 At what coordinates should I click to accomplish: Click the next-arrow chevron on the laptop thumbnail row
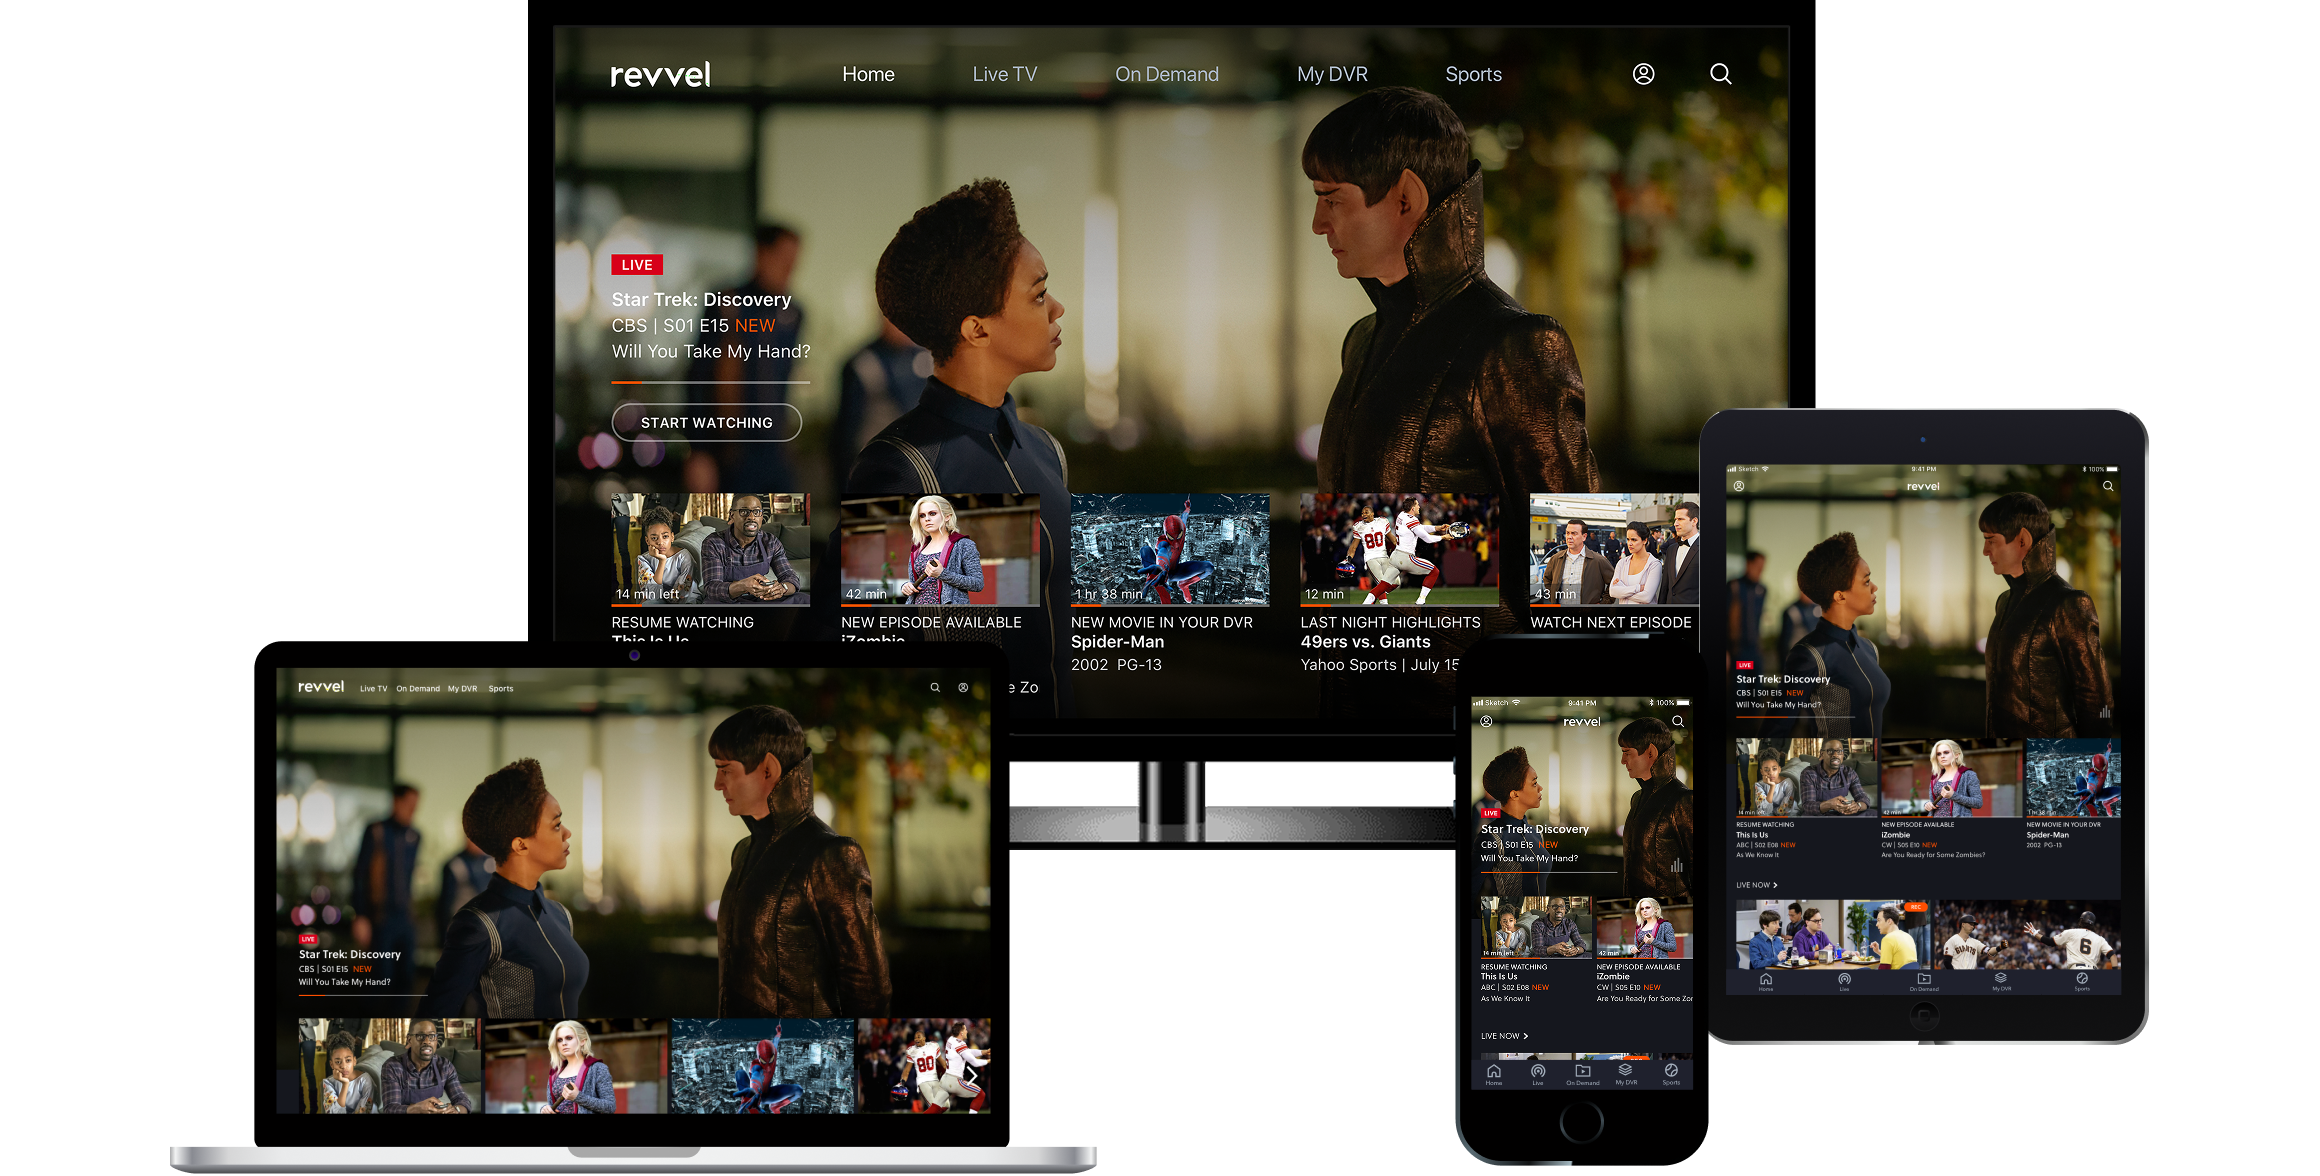click(x=971, y=1075)
